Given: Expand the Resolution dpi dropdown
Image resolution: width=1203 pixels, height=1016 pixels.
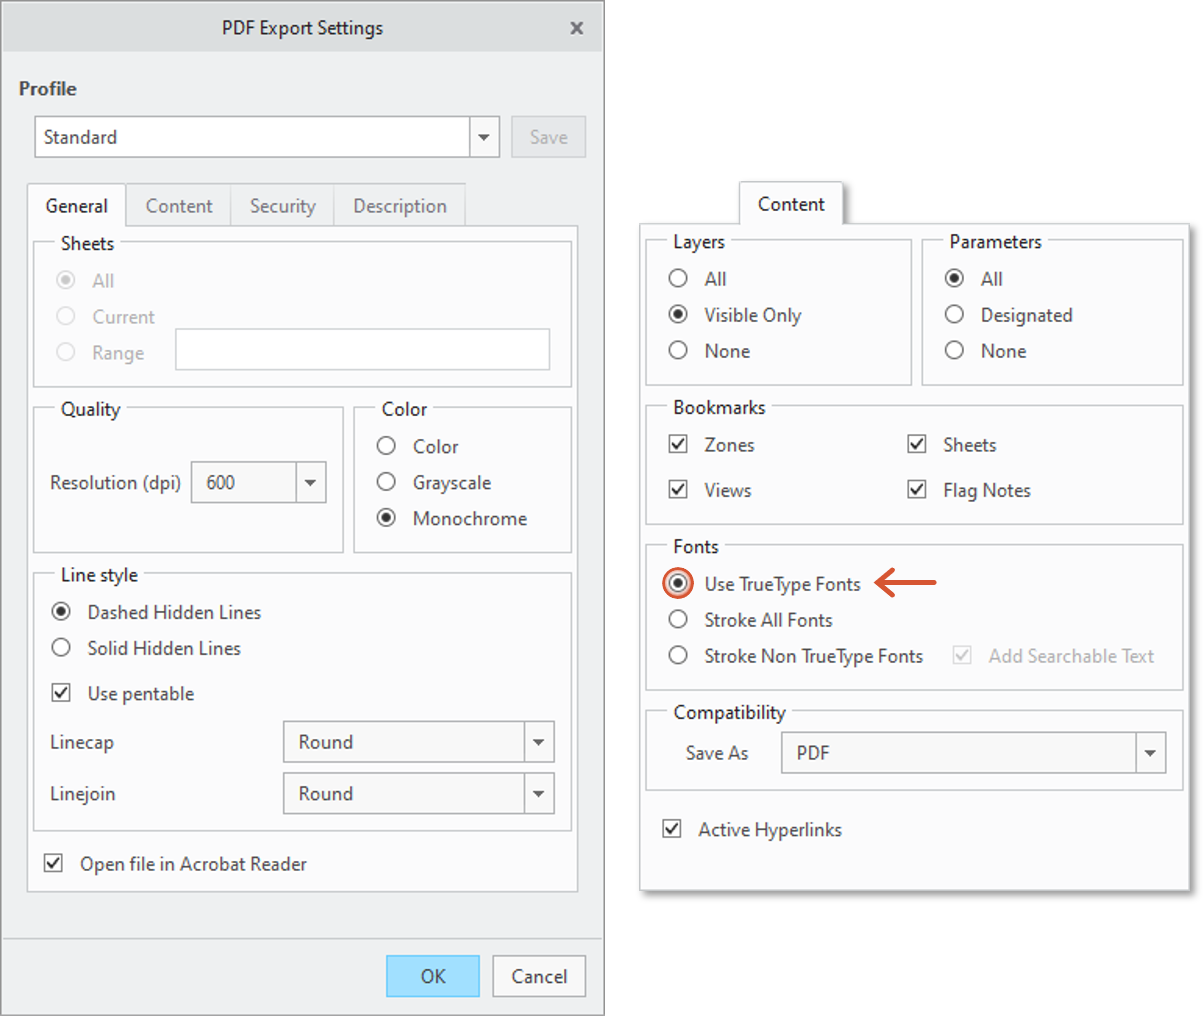Looking at the screenshot, I should (x=310, y=483).
